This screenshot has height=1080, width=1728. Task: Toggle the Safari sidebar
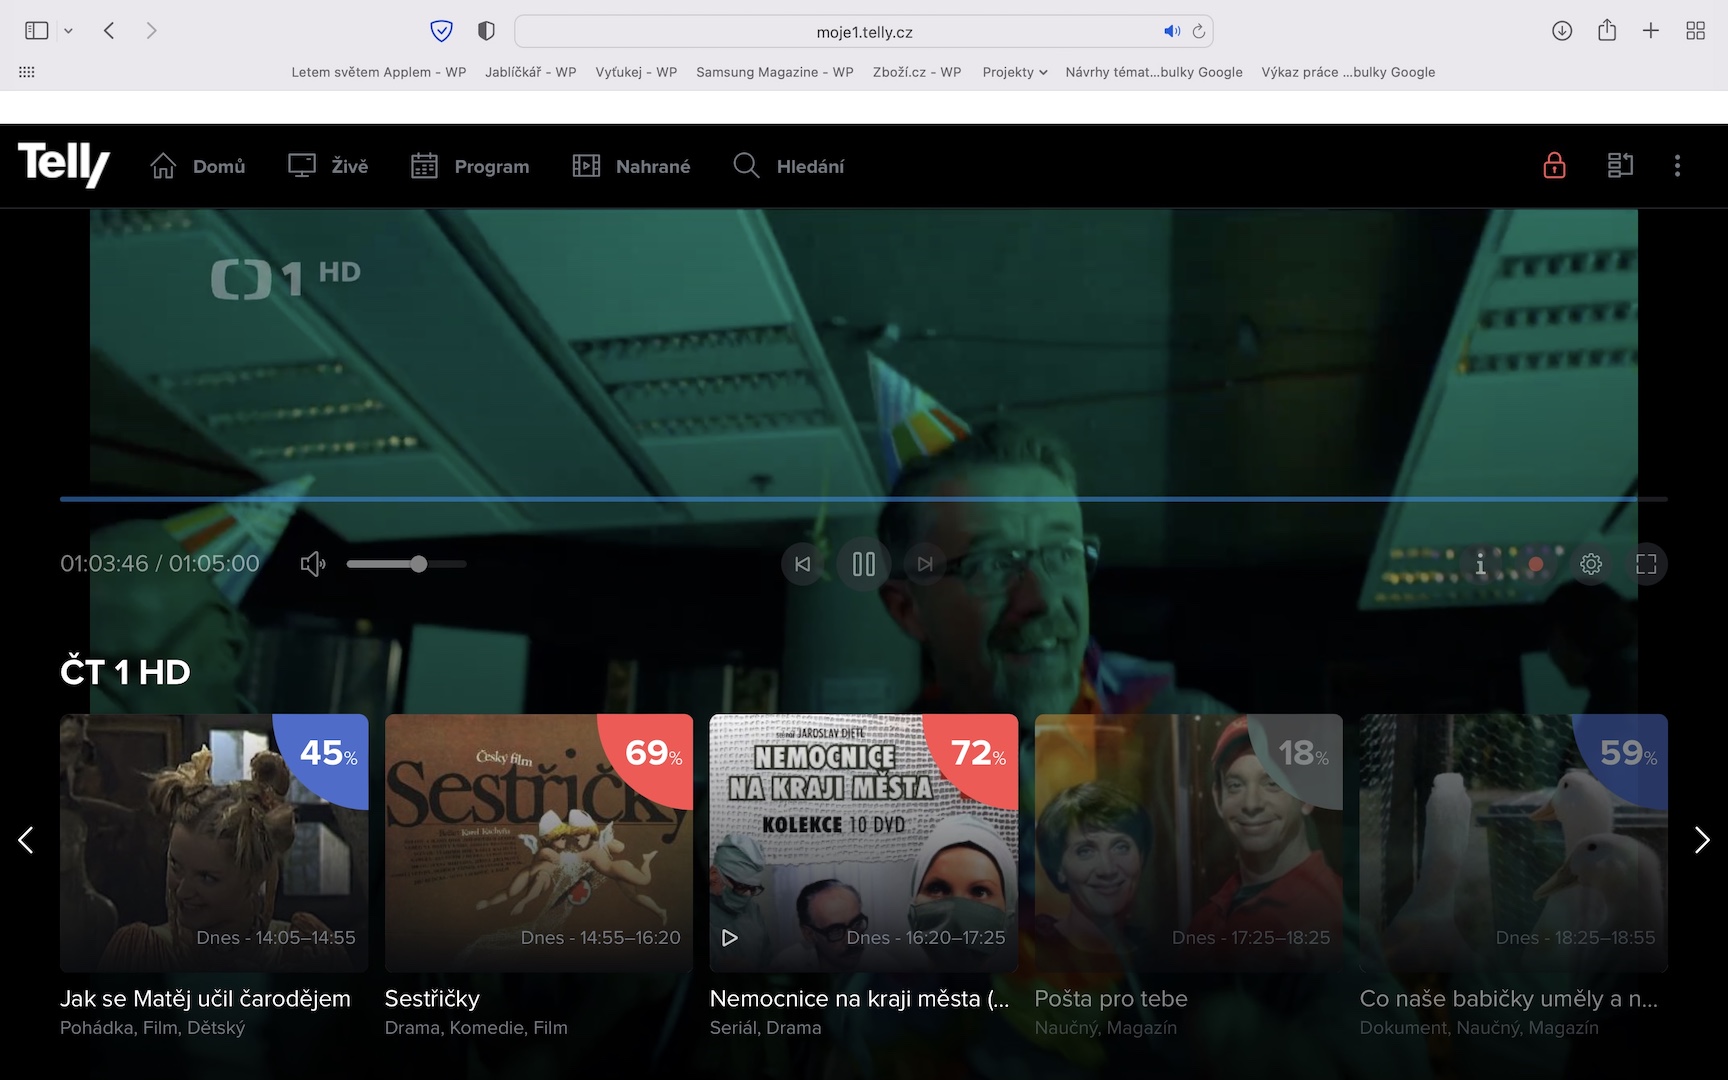[37, 31]
